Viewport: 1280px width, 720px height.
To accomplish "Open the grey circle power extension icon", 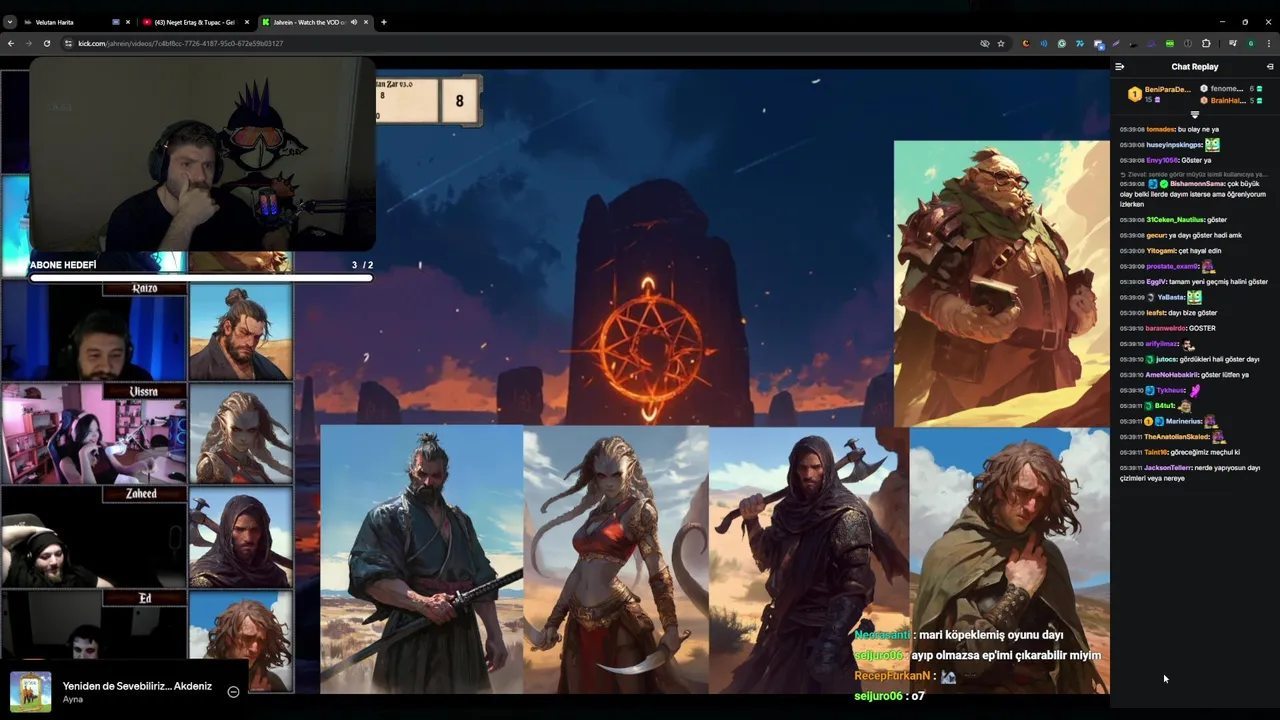I will 1188,43.
